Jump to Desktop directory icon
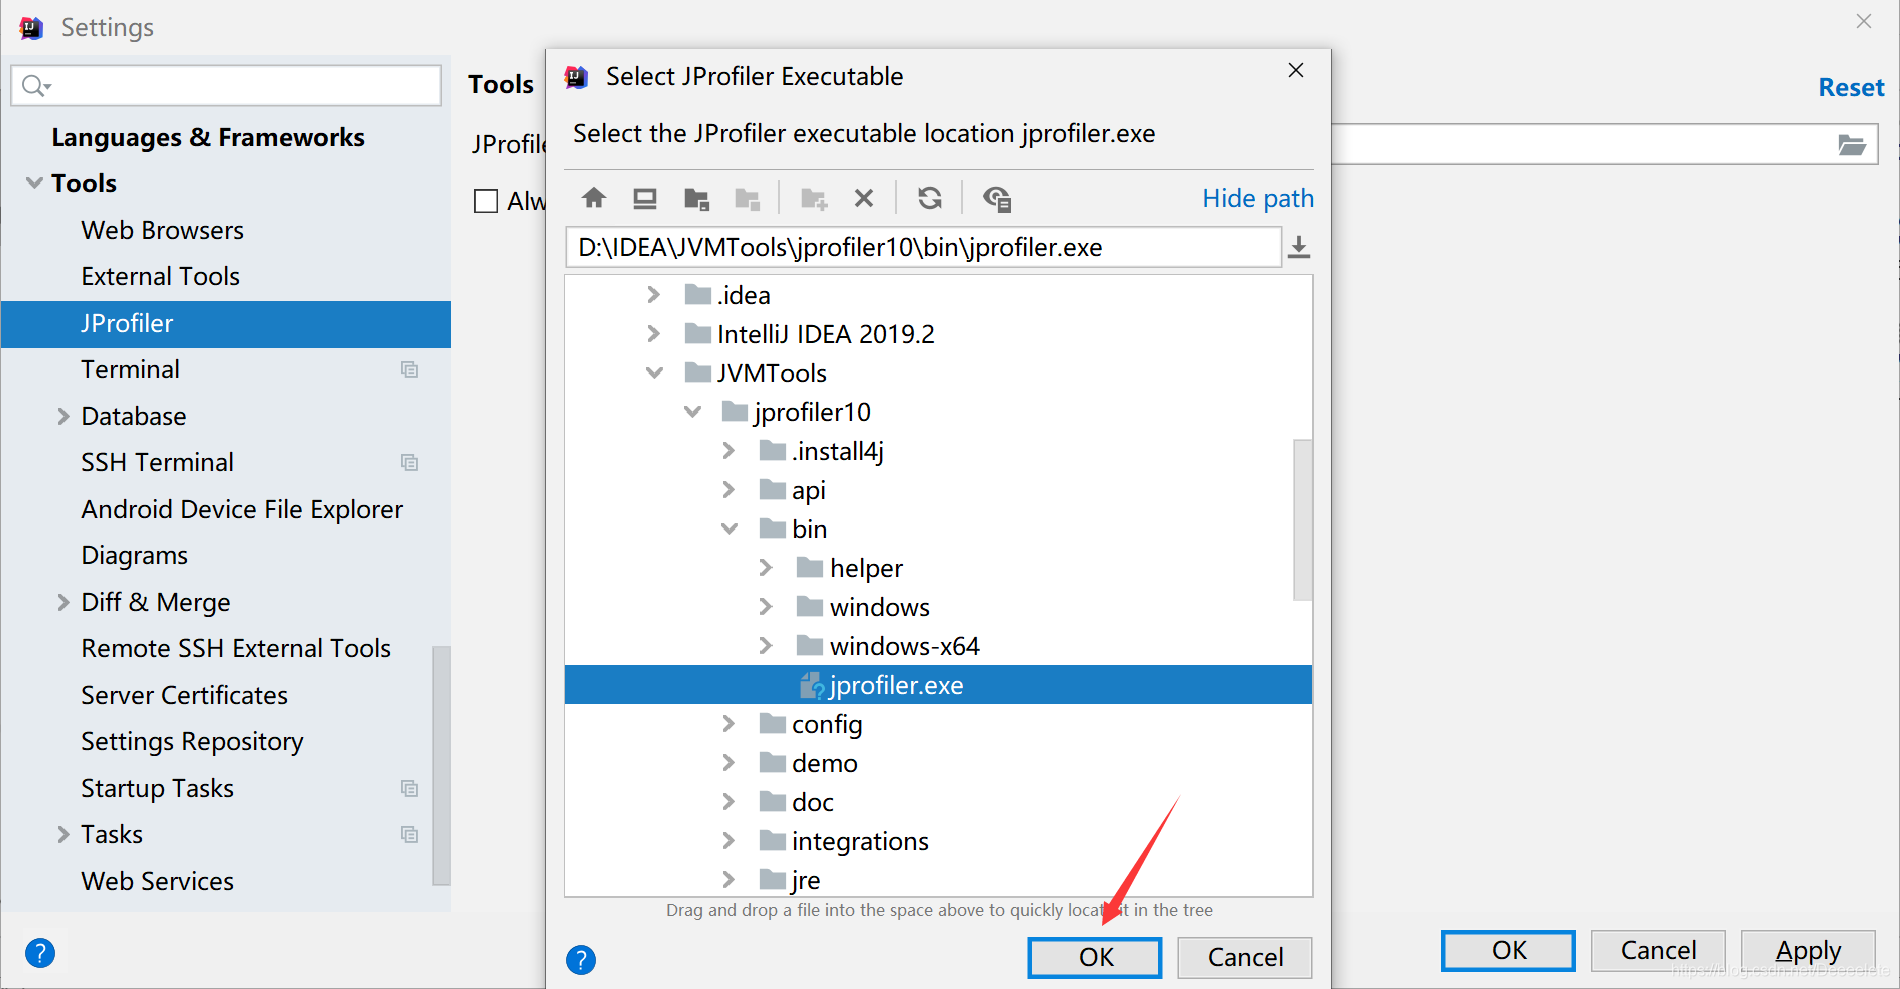1900x989 pixels. 645,198
